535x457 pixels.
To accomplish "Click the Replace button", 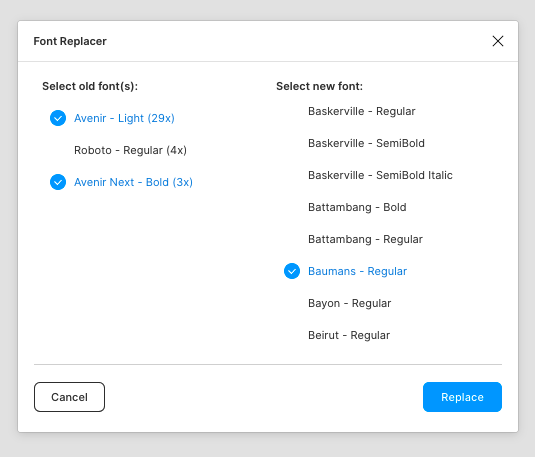I will 462,397.
